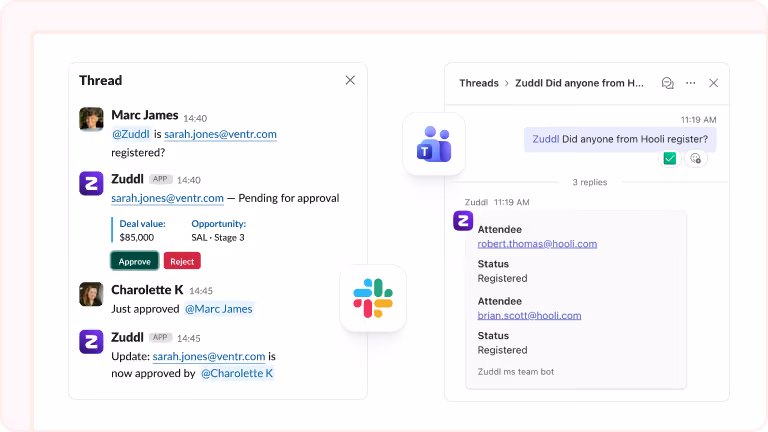
Task: Click the Microsoft Teams logo icon
Action: tap(433, 144)
